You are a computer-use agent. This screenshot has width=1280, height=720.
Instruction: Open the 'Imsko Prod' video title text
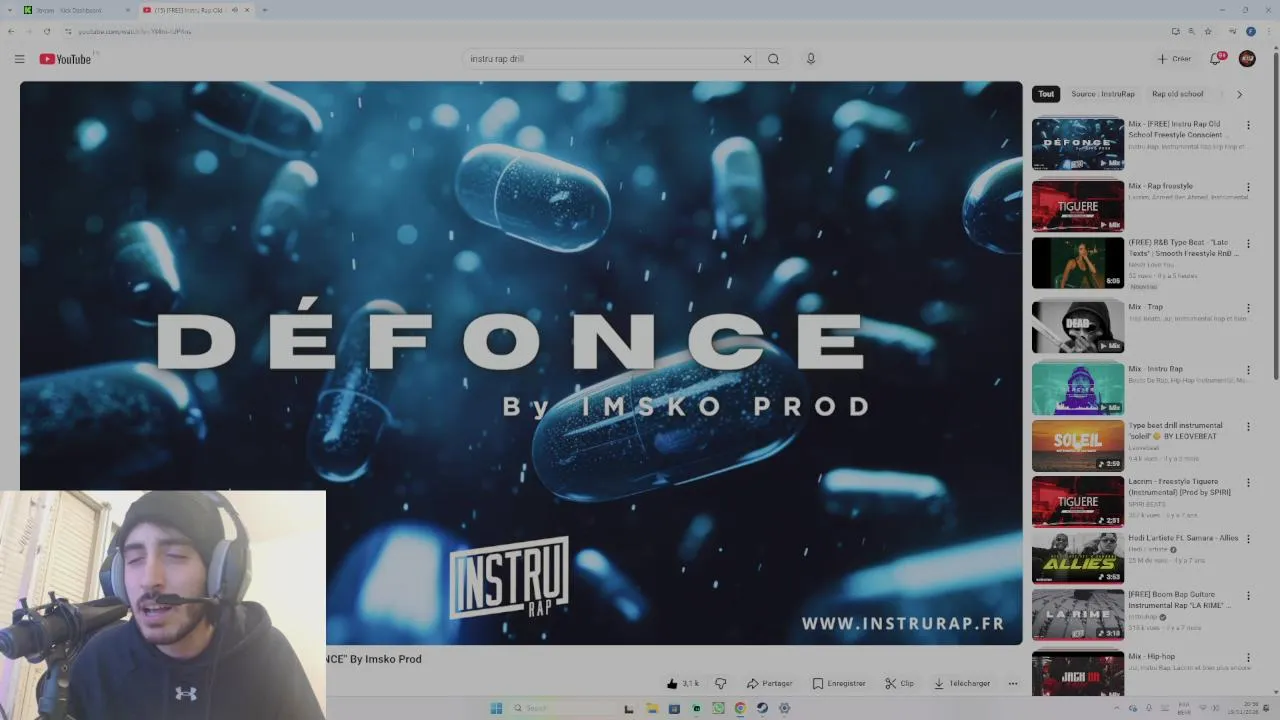[x=374, y=659]
